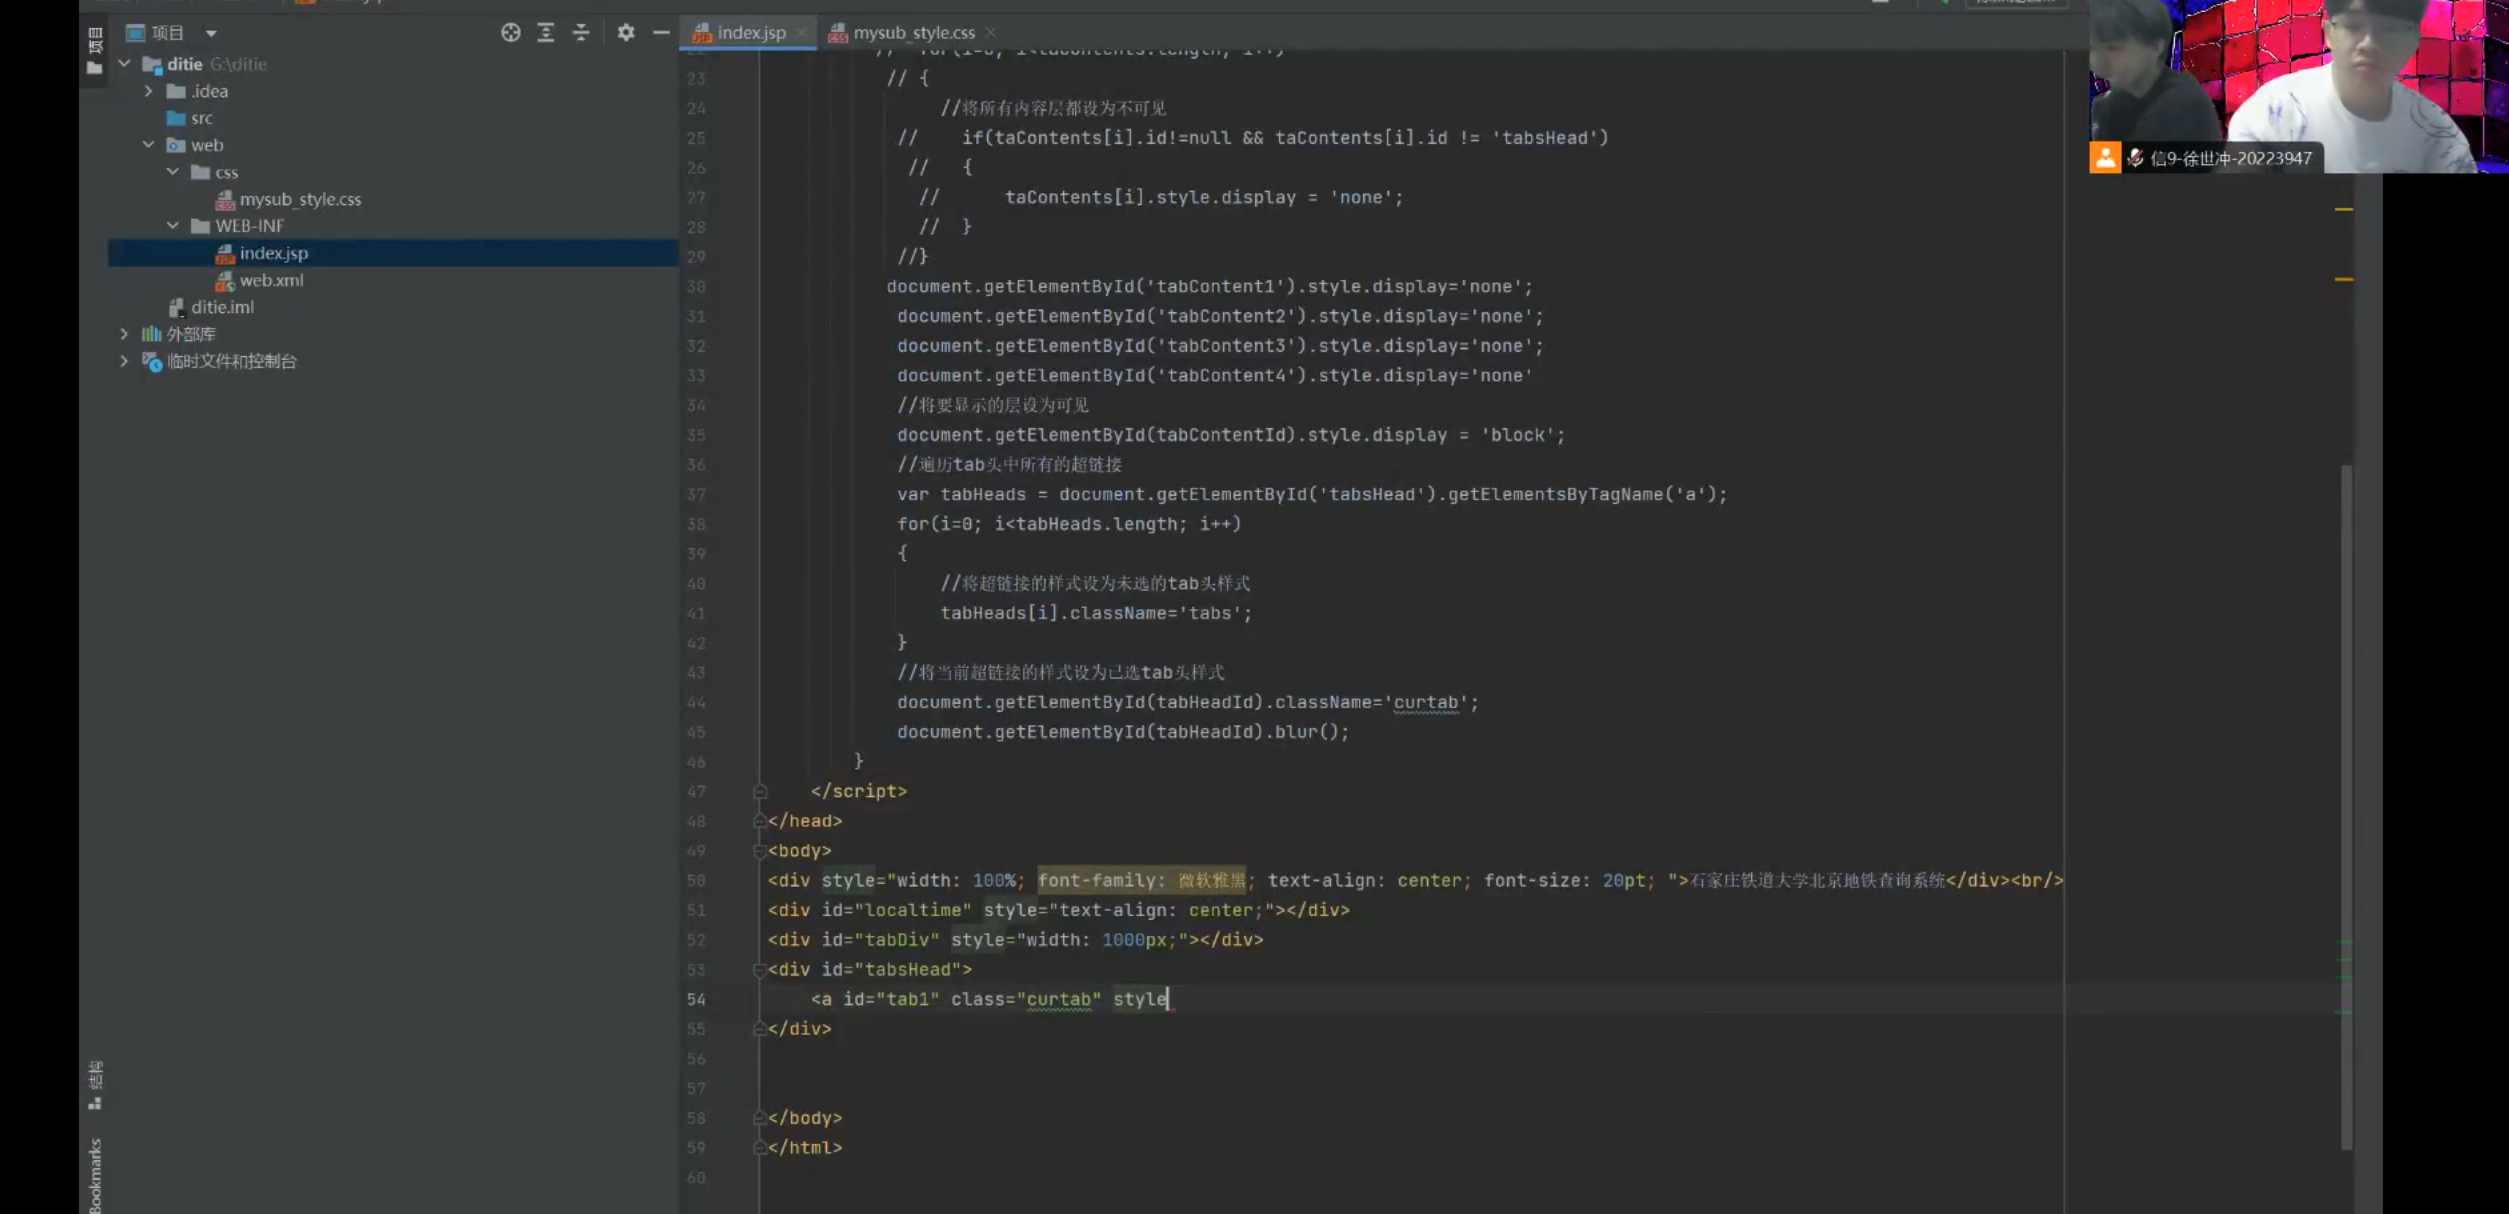This screenshot has width=2509, height=1214.
Task: Collapse the css folder
Action: pos(172,172)
